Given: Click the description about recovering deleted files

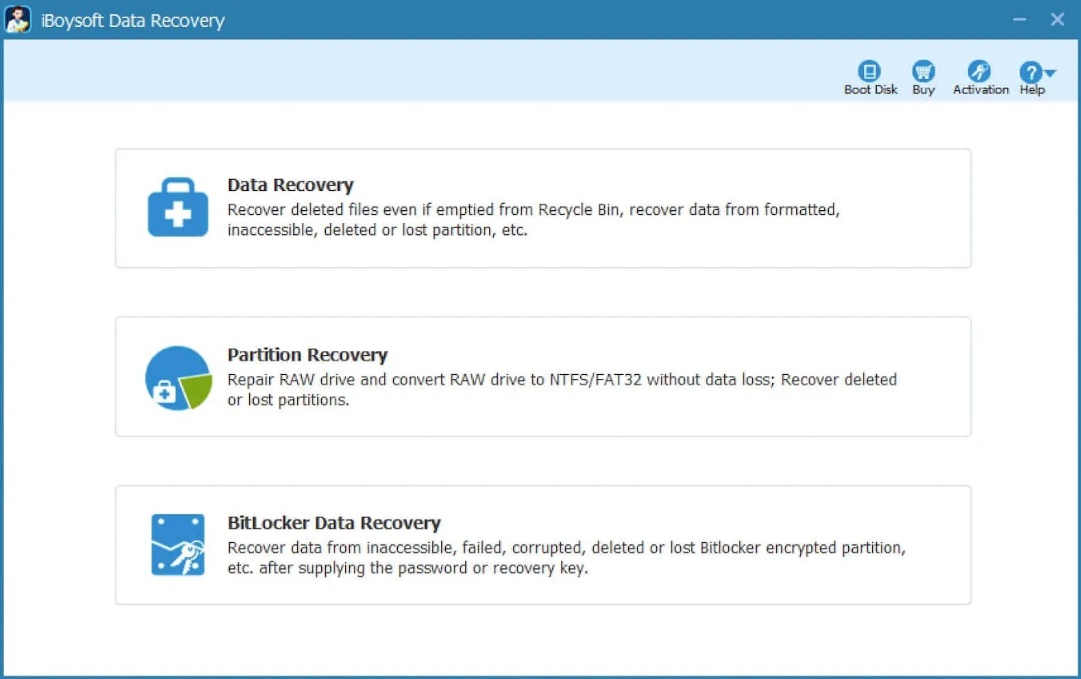Looking at the screenshot, I should point(533,220).
